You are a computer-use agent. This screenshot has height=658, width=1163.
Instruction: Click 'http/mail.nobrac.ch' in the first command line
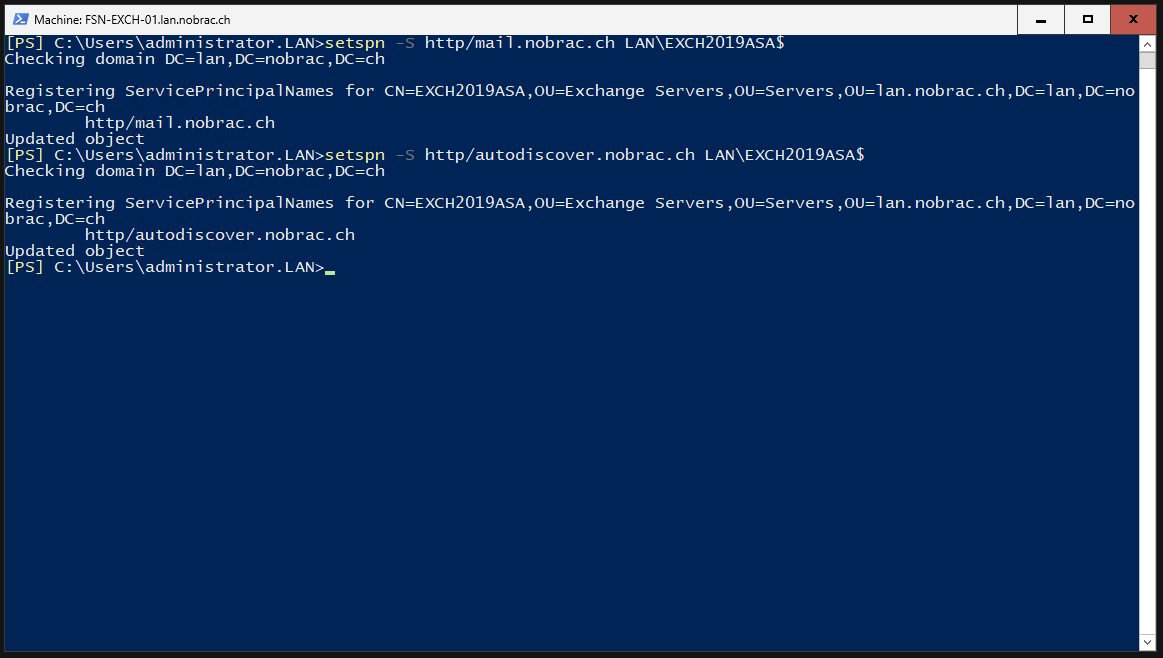(x=519, y=43)
